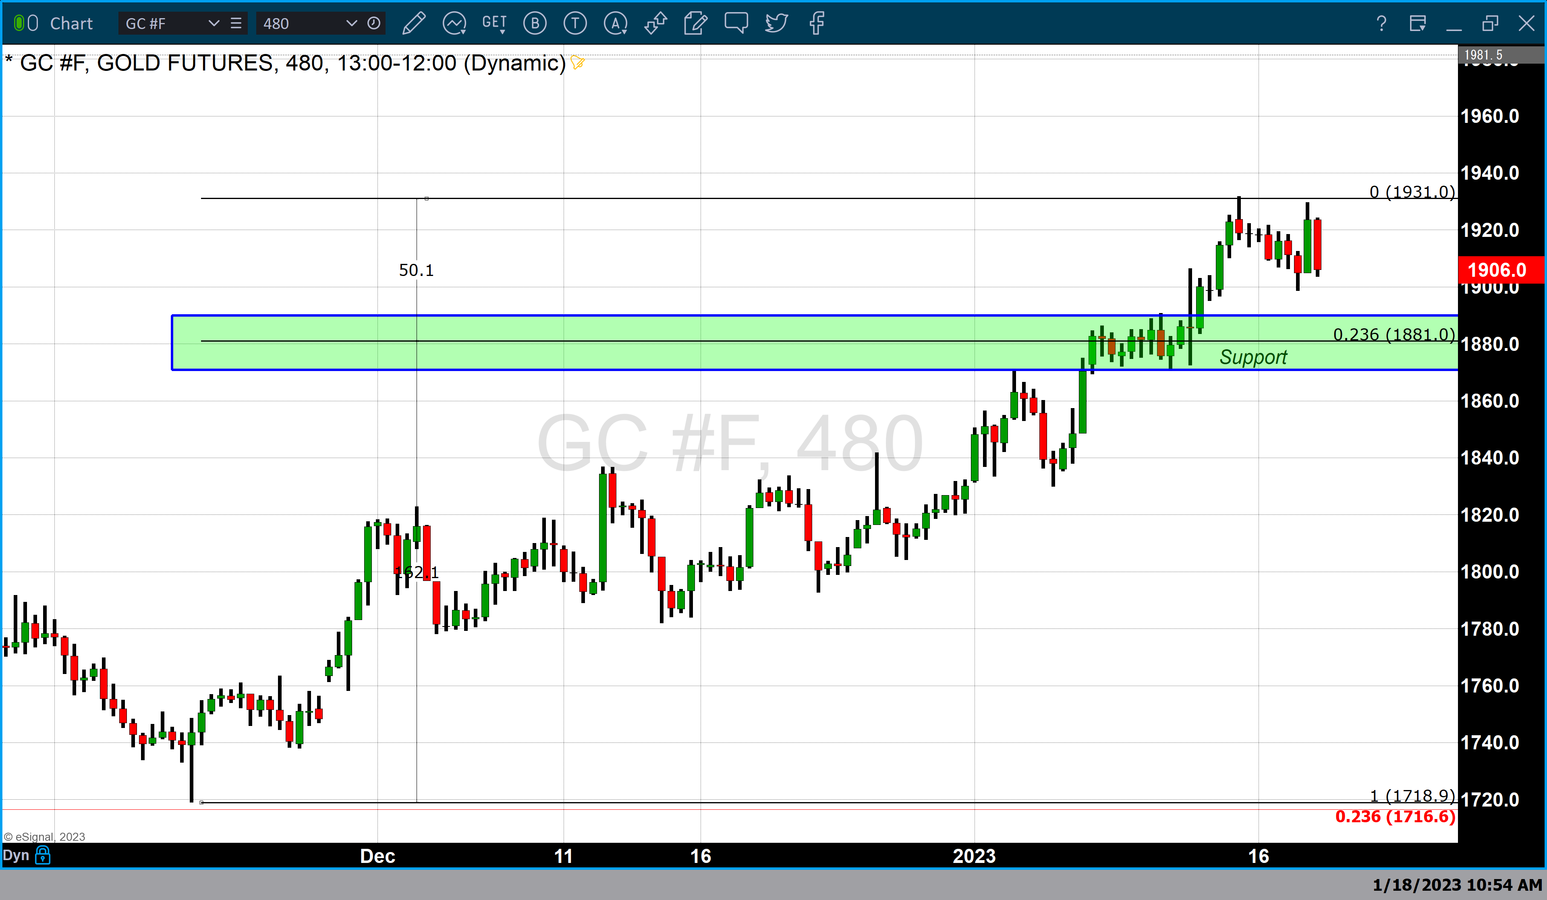Open the chat comment bubble icon
This screenshot has height=900, width=1547.
[736, 23]
